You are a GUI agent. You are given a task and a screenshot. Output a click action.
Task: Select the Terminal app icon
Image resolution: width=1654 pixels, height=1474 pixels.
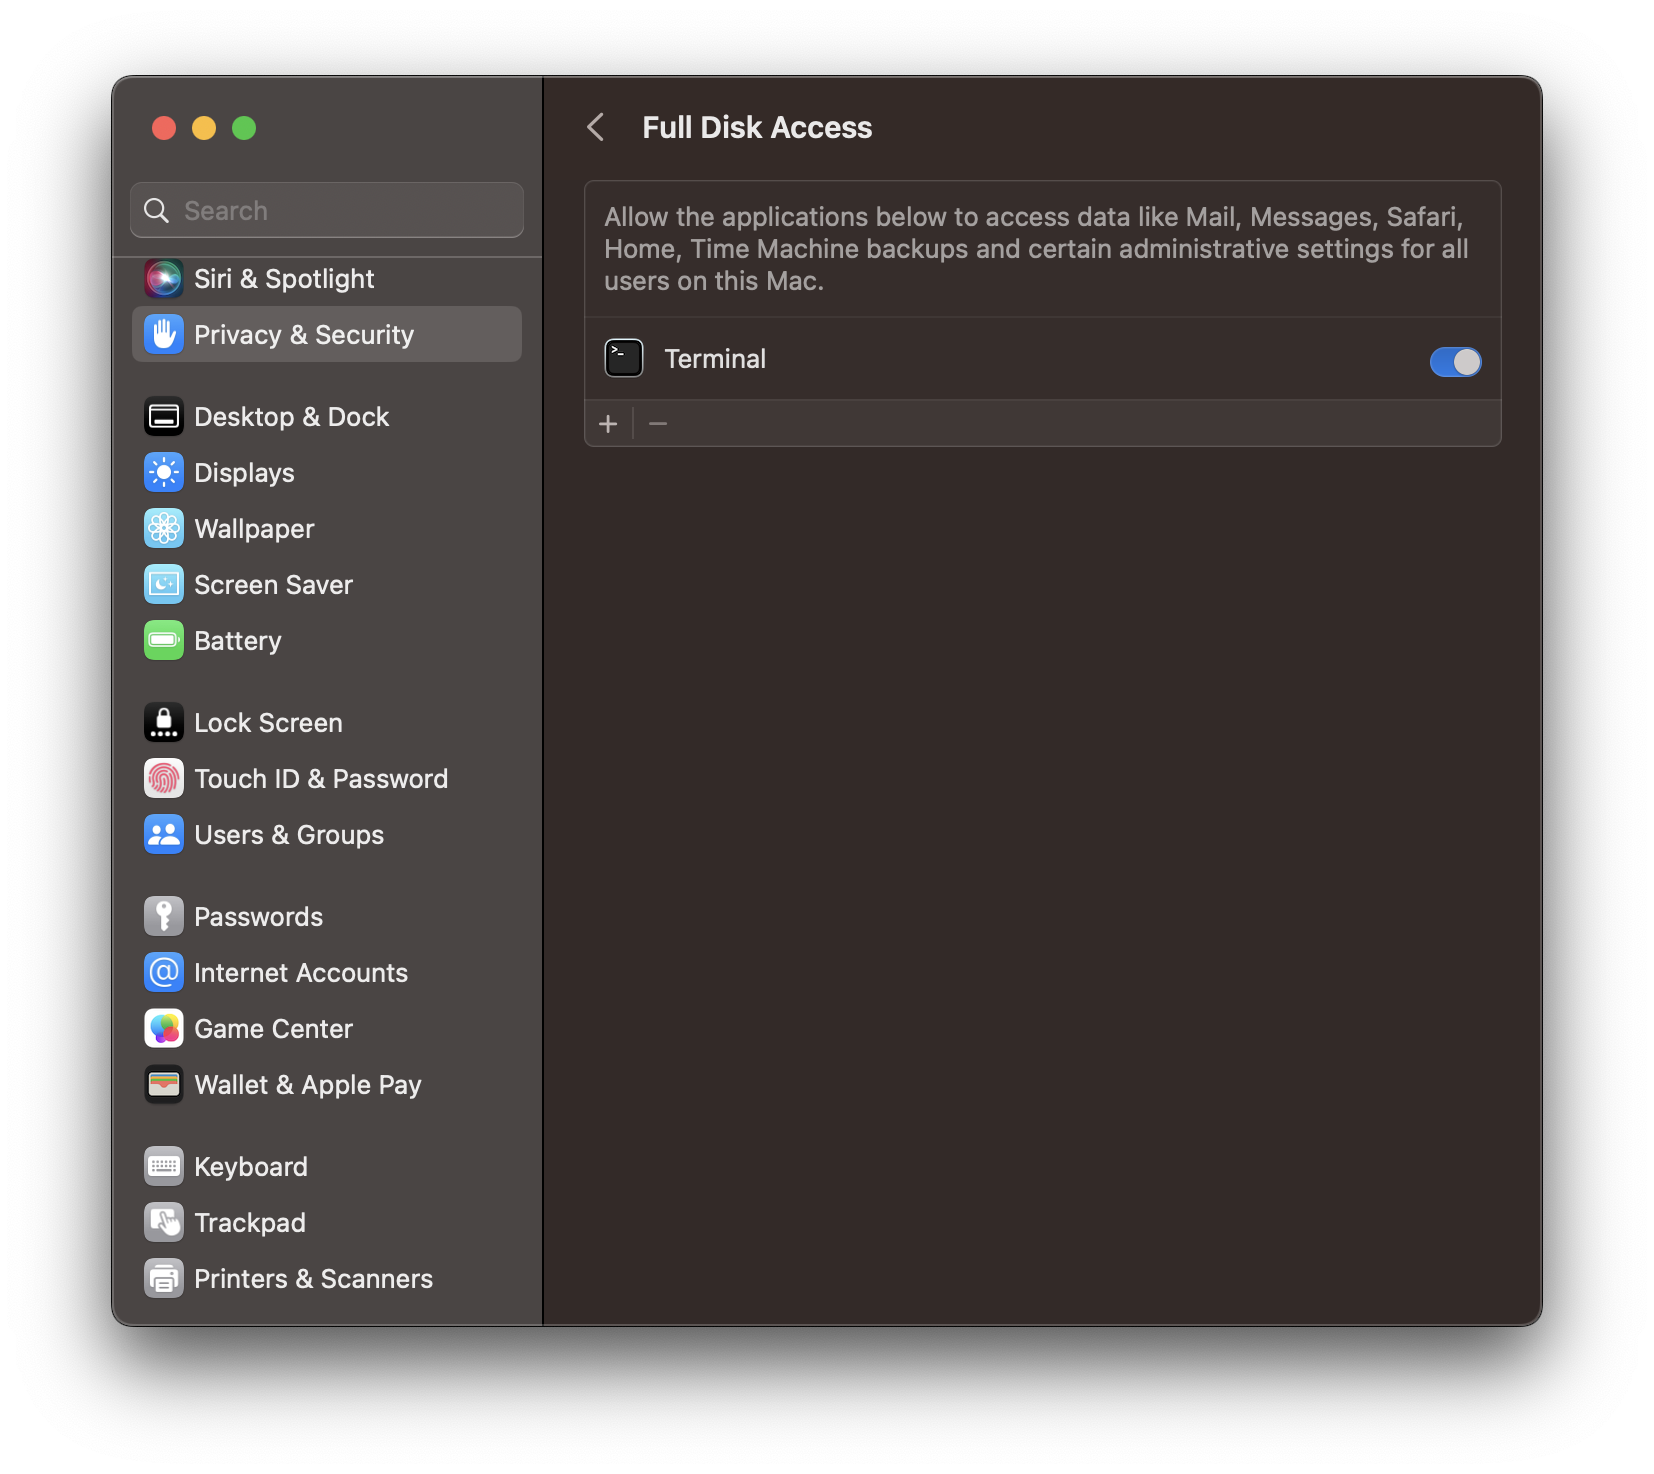click(623, 357)
